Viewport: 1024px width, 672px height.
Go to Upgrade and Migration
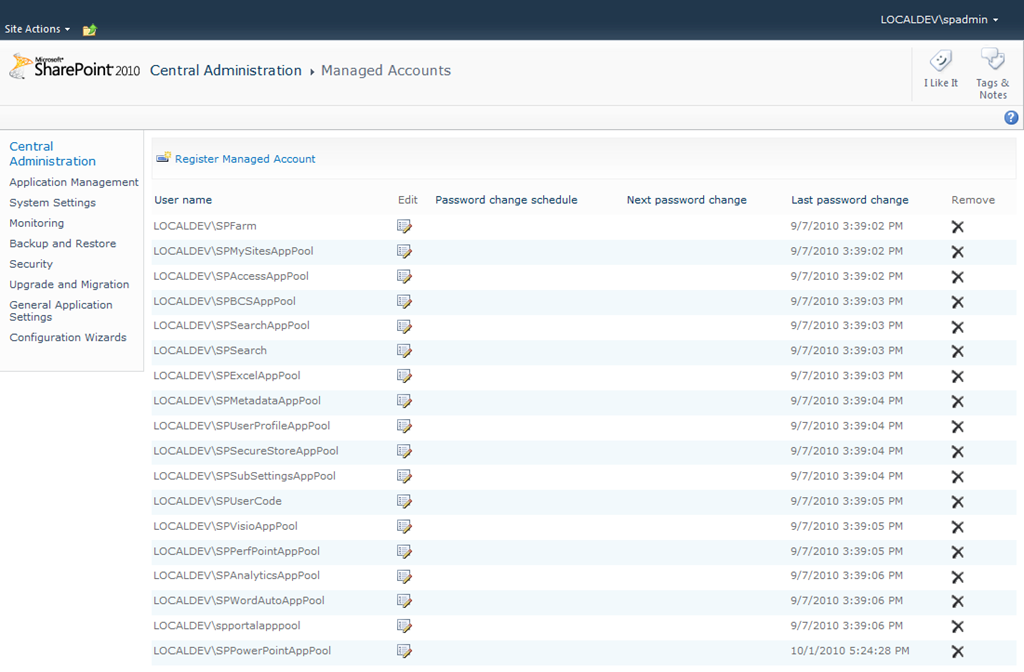[69, 284]
